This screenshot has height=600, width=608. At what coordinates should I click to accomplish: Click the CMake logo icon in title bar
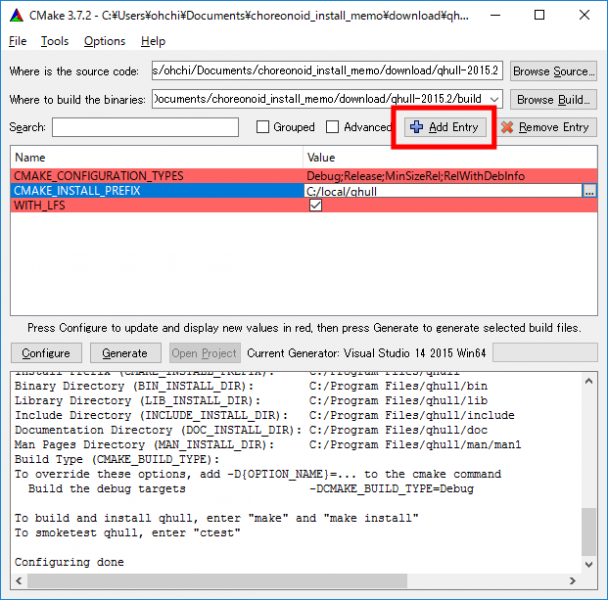coord(16,15)
